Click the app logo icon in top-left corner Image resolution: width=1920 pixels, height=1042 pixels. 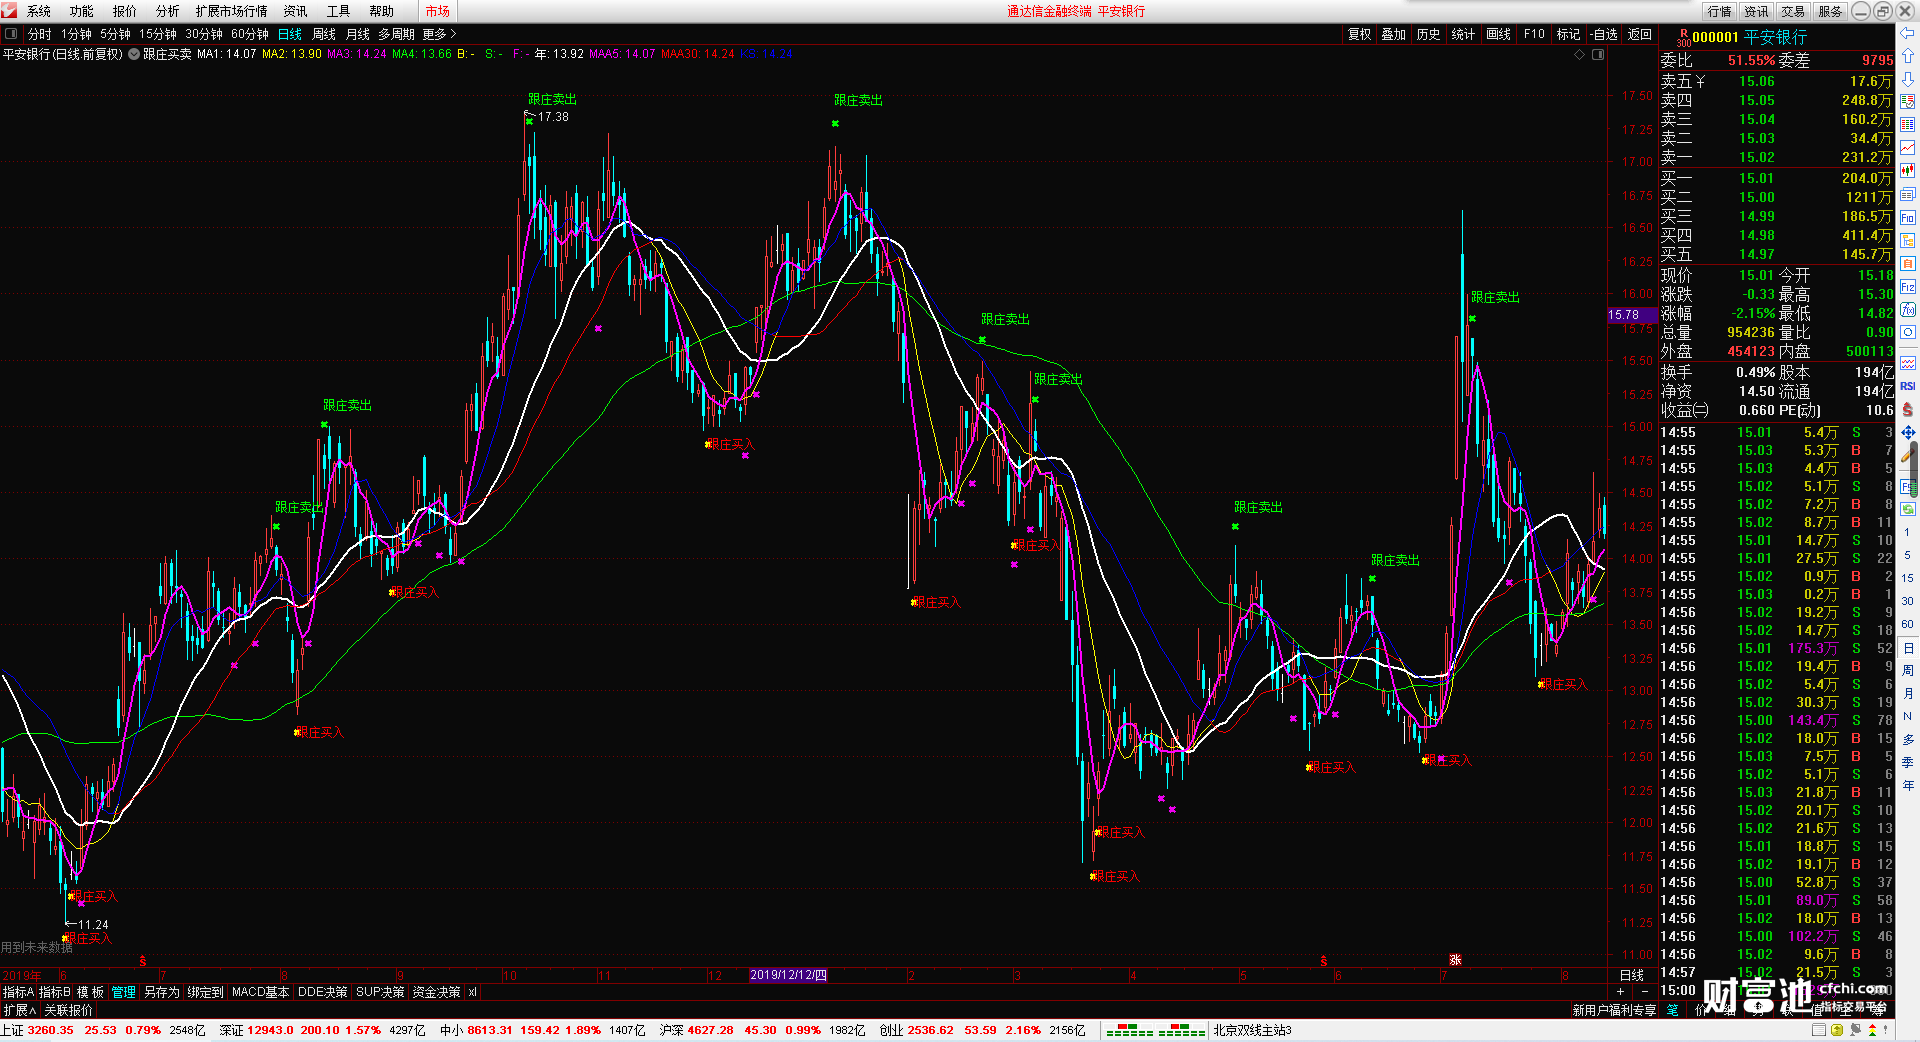9,10
